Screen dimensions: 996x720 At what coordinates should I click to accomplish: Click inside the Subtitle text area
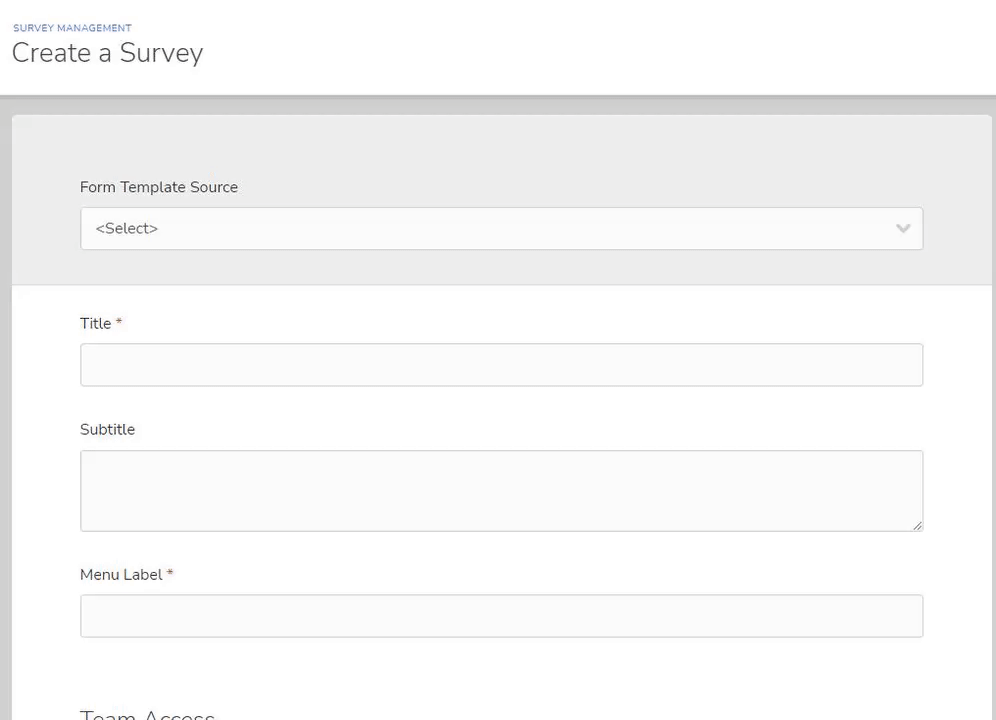point(501,491)
